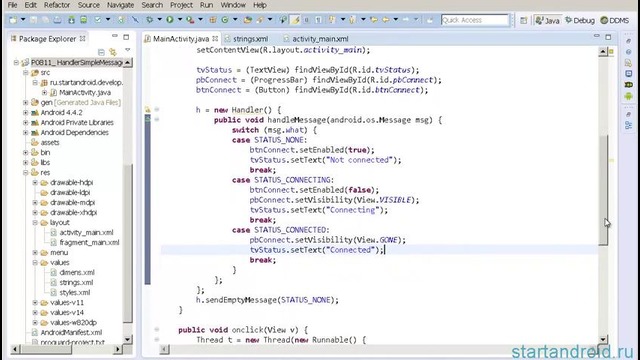640x360 pixels.
Task: Open the File menu
Action: pos(12,5)
